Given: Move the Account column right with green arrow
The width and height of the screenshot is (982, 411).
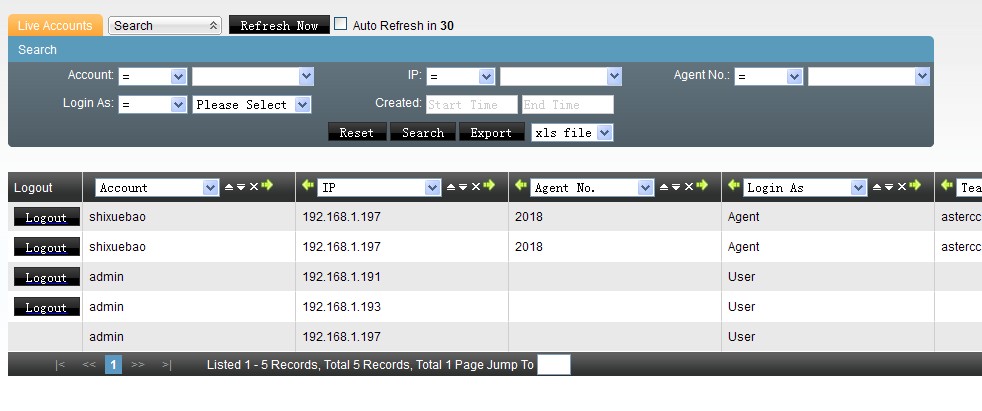Looking at the screenshot, I should 266,187.
